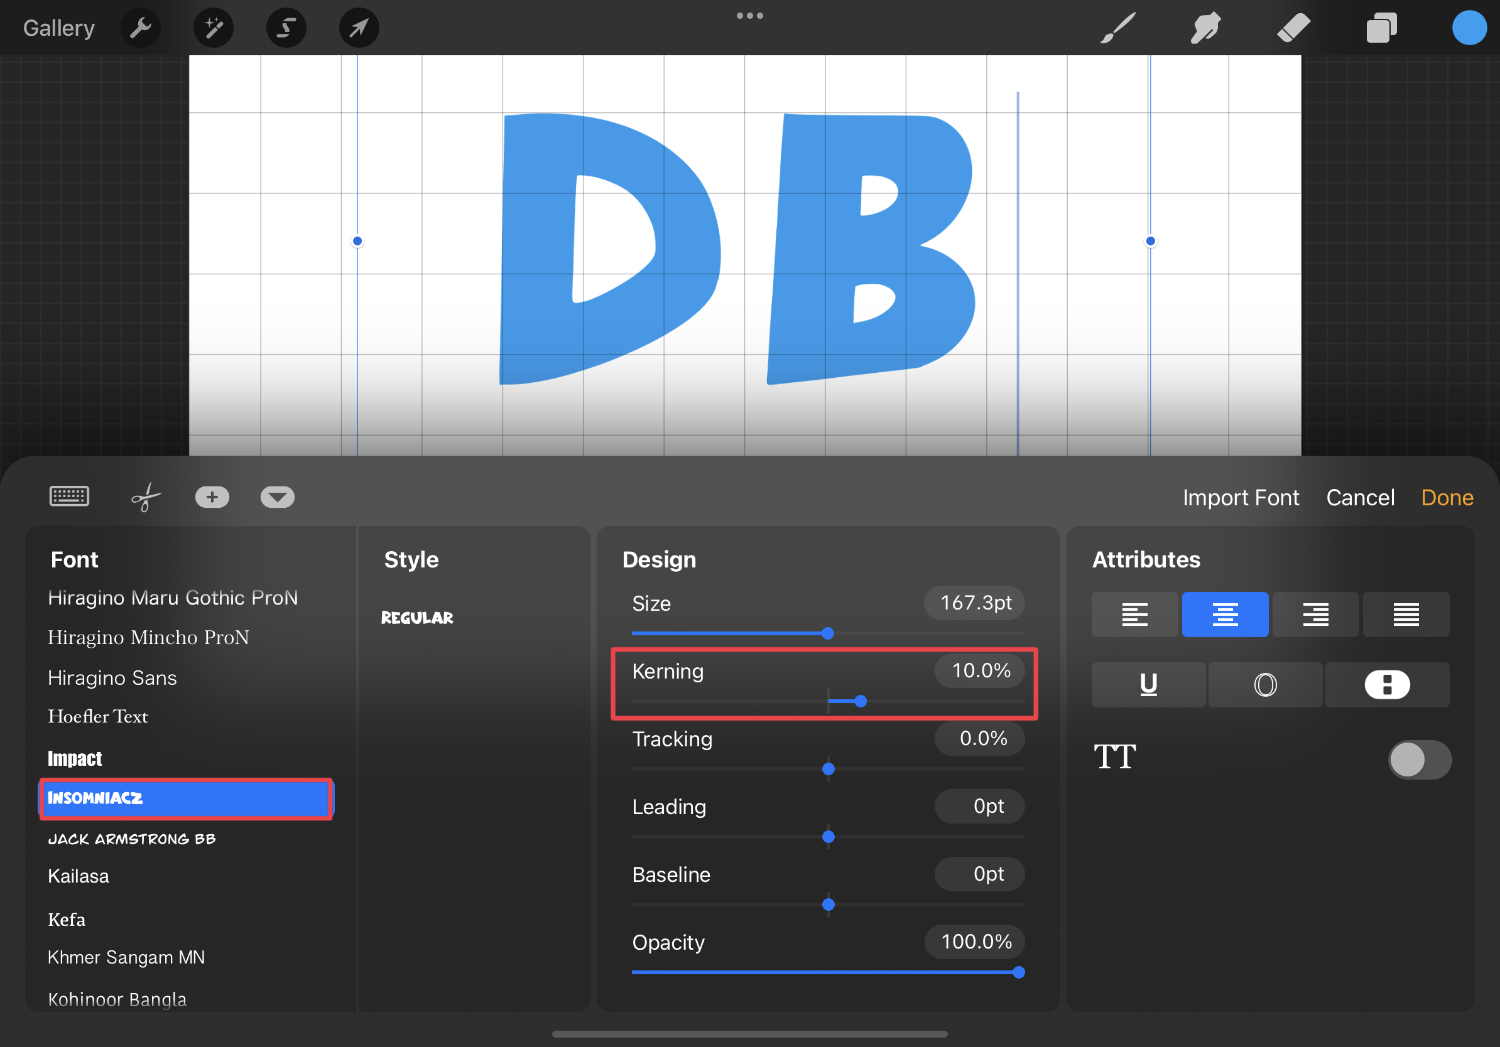1500x1047 pixels.
Task: Select right text alignment
Action: 1315,614
